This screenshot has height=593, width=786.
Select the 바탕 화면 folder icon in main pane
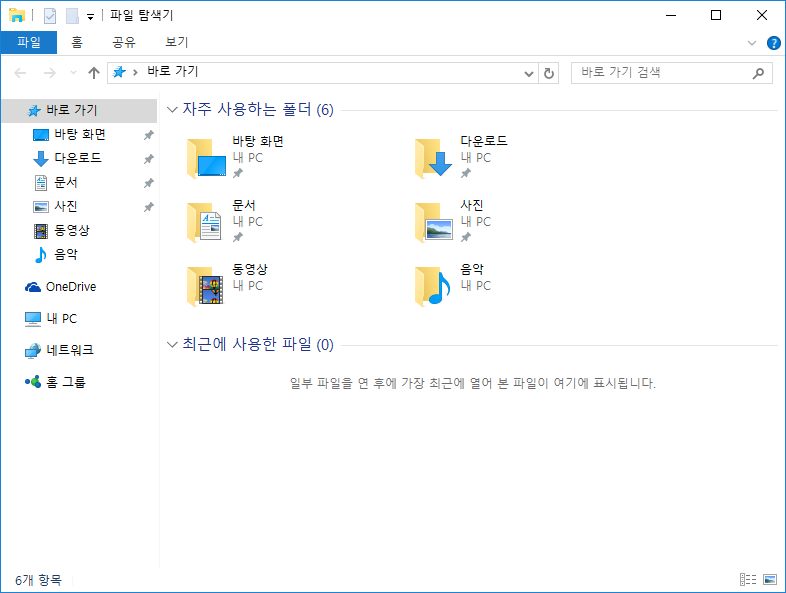206,159
